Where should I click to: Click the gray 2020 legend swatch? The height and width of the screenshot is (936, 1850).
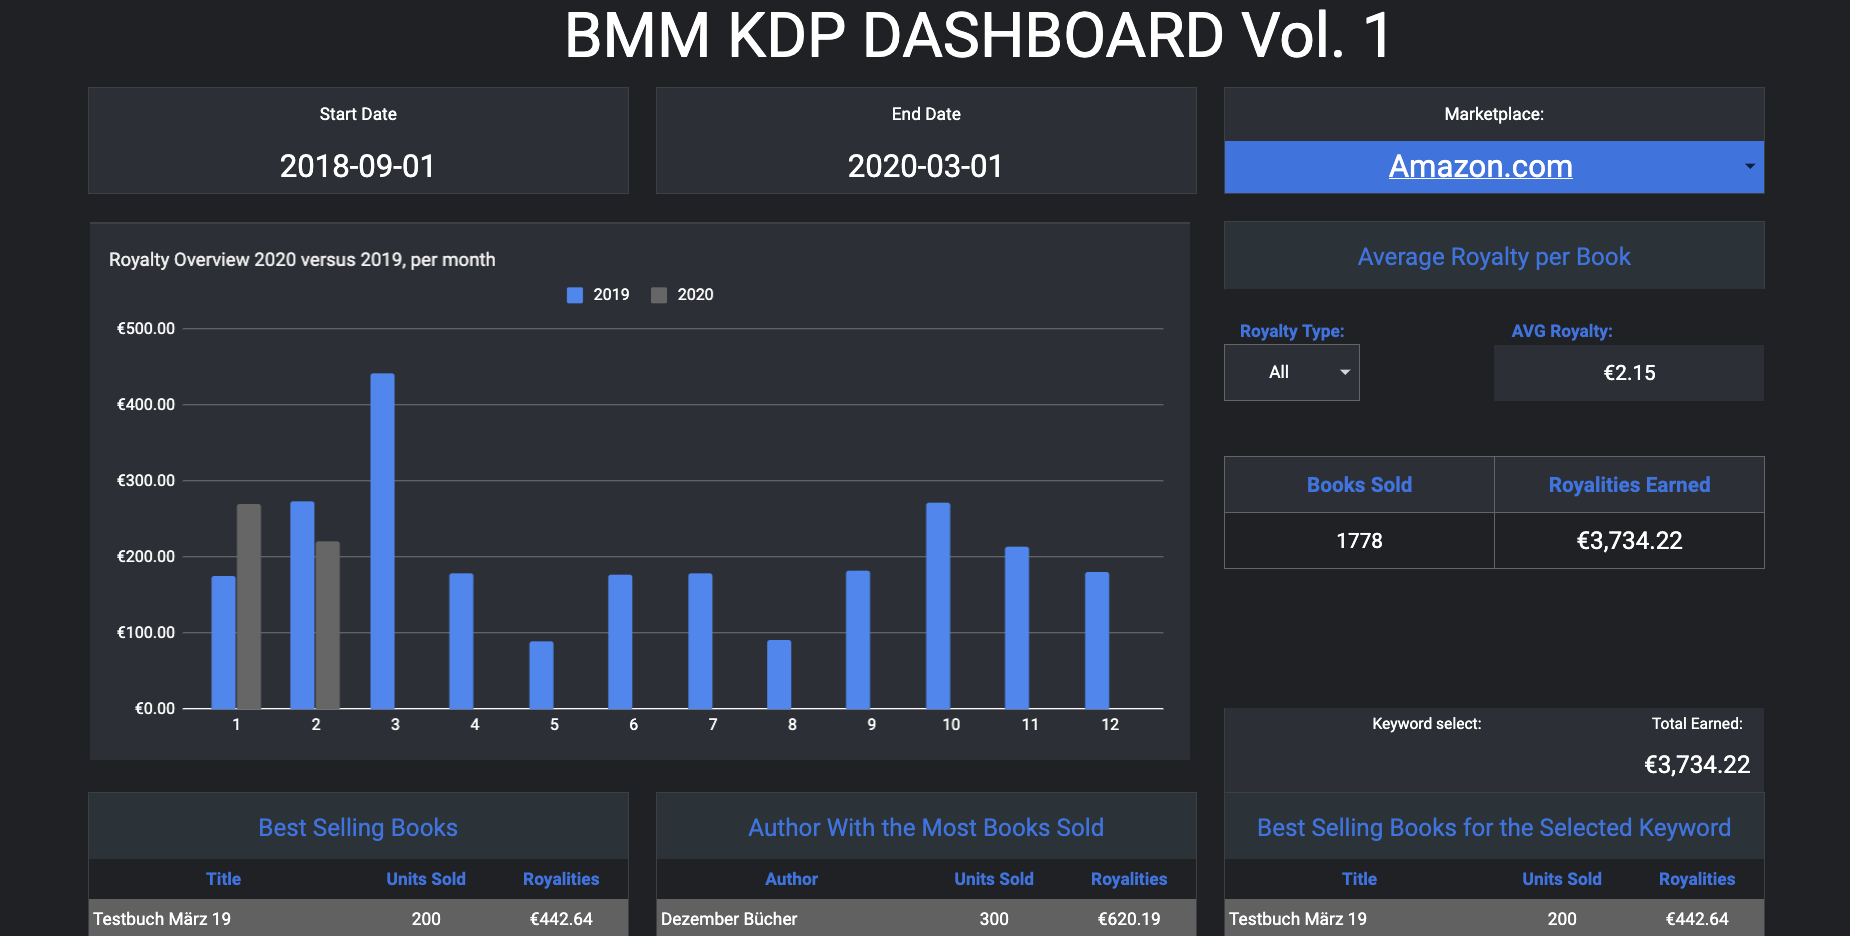coord(659,295)
